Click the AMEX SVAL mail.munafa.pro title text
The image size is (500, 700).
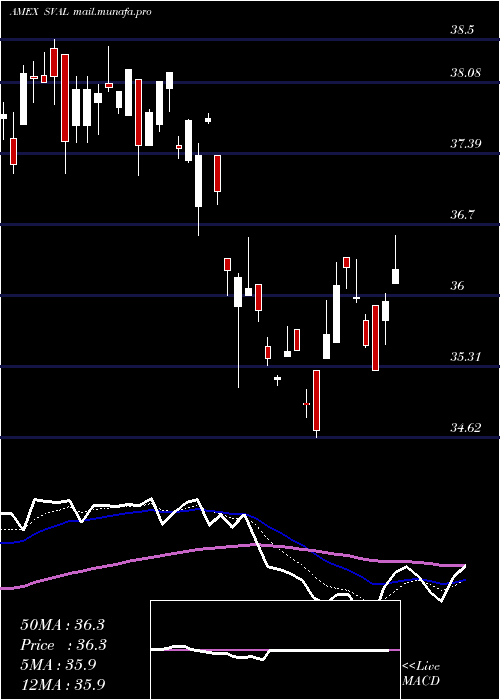click(80, 12)
